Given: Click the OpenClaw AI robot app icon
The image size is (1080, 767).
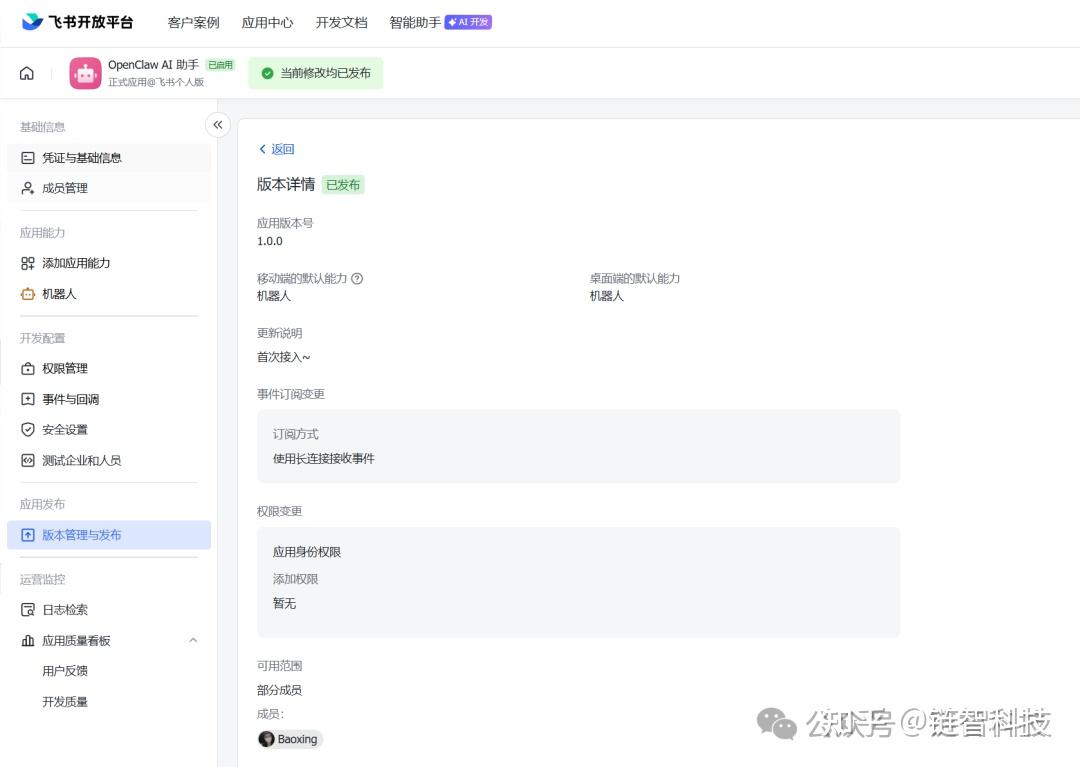Looking at the screenshot, I should coord(85,73).
